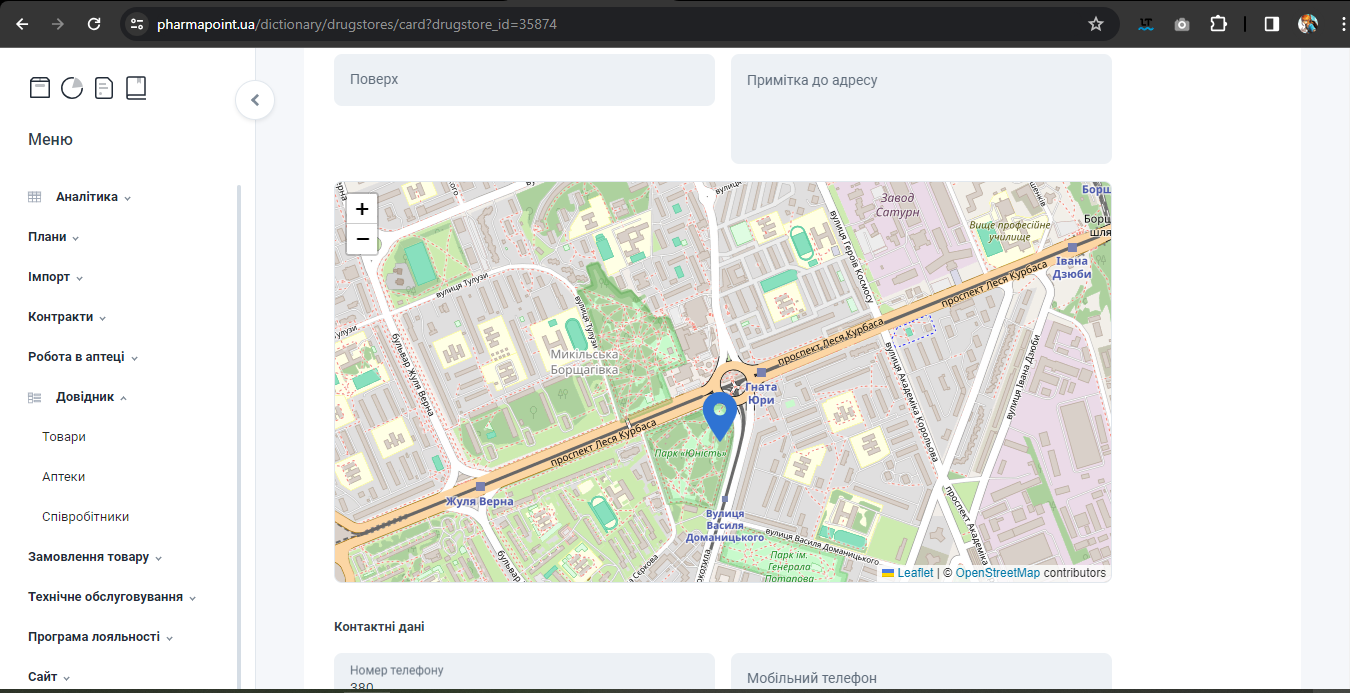Open the OpenStreetMap link

click(x=997, y=573)
